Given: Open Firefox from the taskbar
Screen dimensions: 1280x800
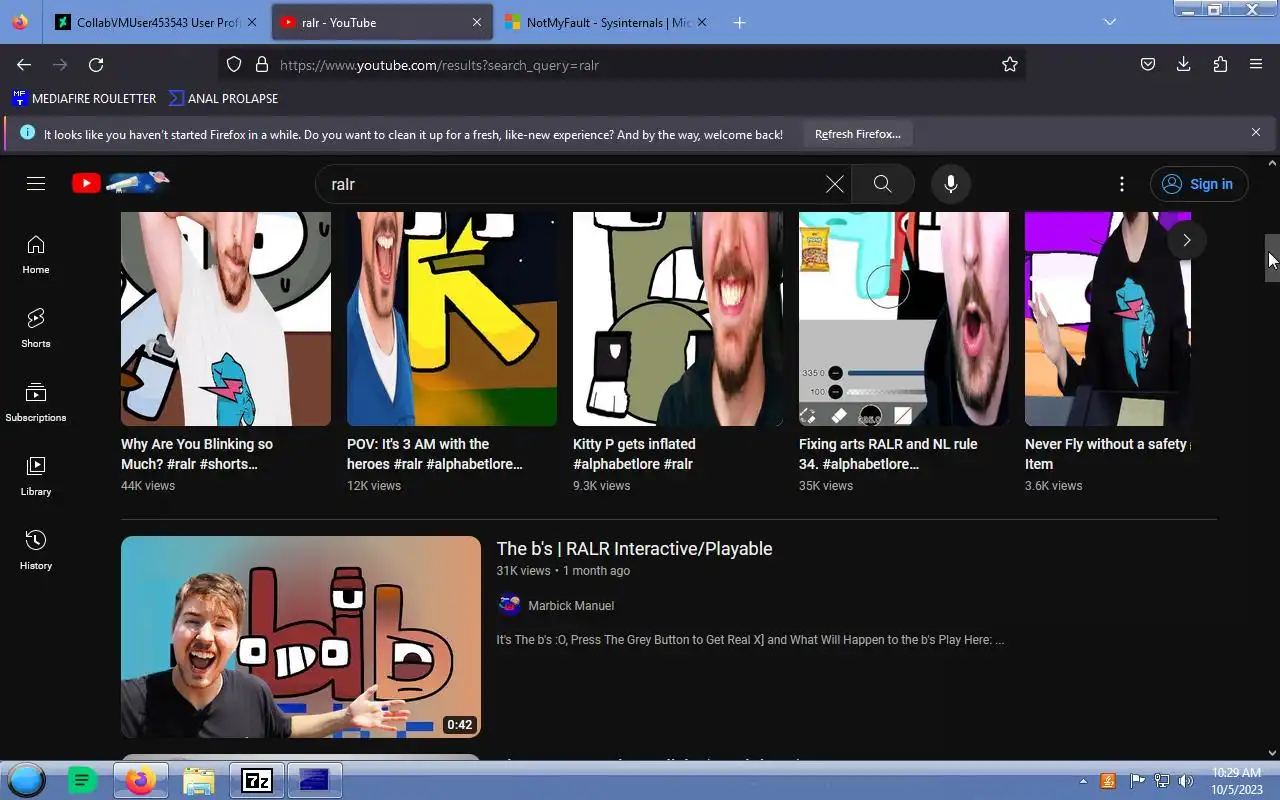Looking at the screenshot, I should (140, 780).
